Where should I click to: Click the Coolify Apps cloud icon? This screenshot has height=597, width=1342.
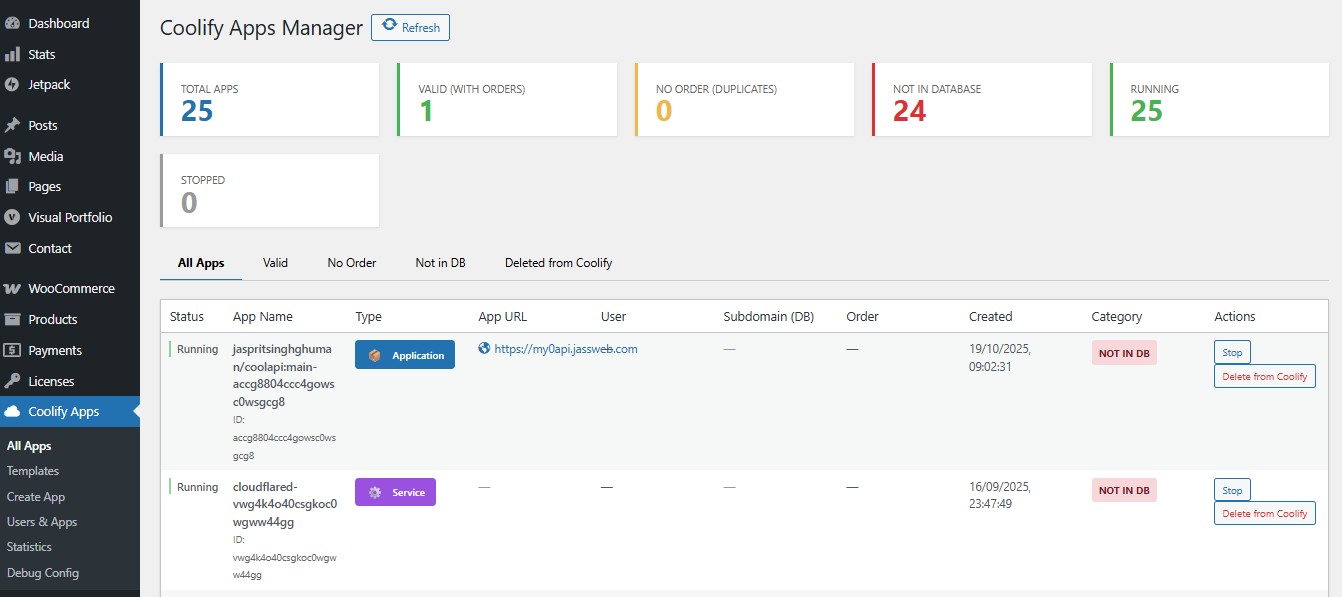coord(12,411)
